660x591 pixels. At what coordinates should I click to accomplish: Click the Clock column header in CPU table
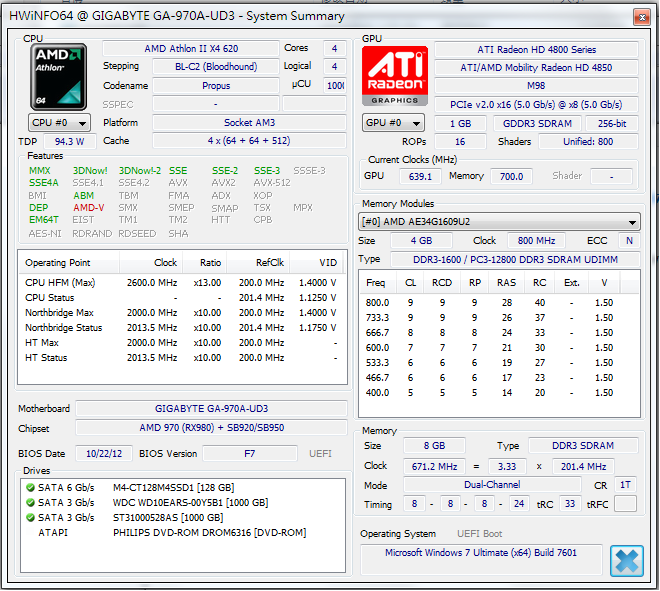point(152,263)
